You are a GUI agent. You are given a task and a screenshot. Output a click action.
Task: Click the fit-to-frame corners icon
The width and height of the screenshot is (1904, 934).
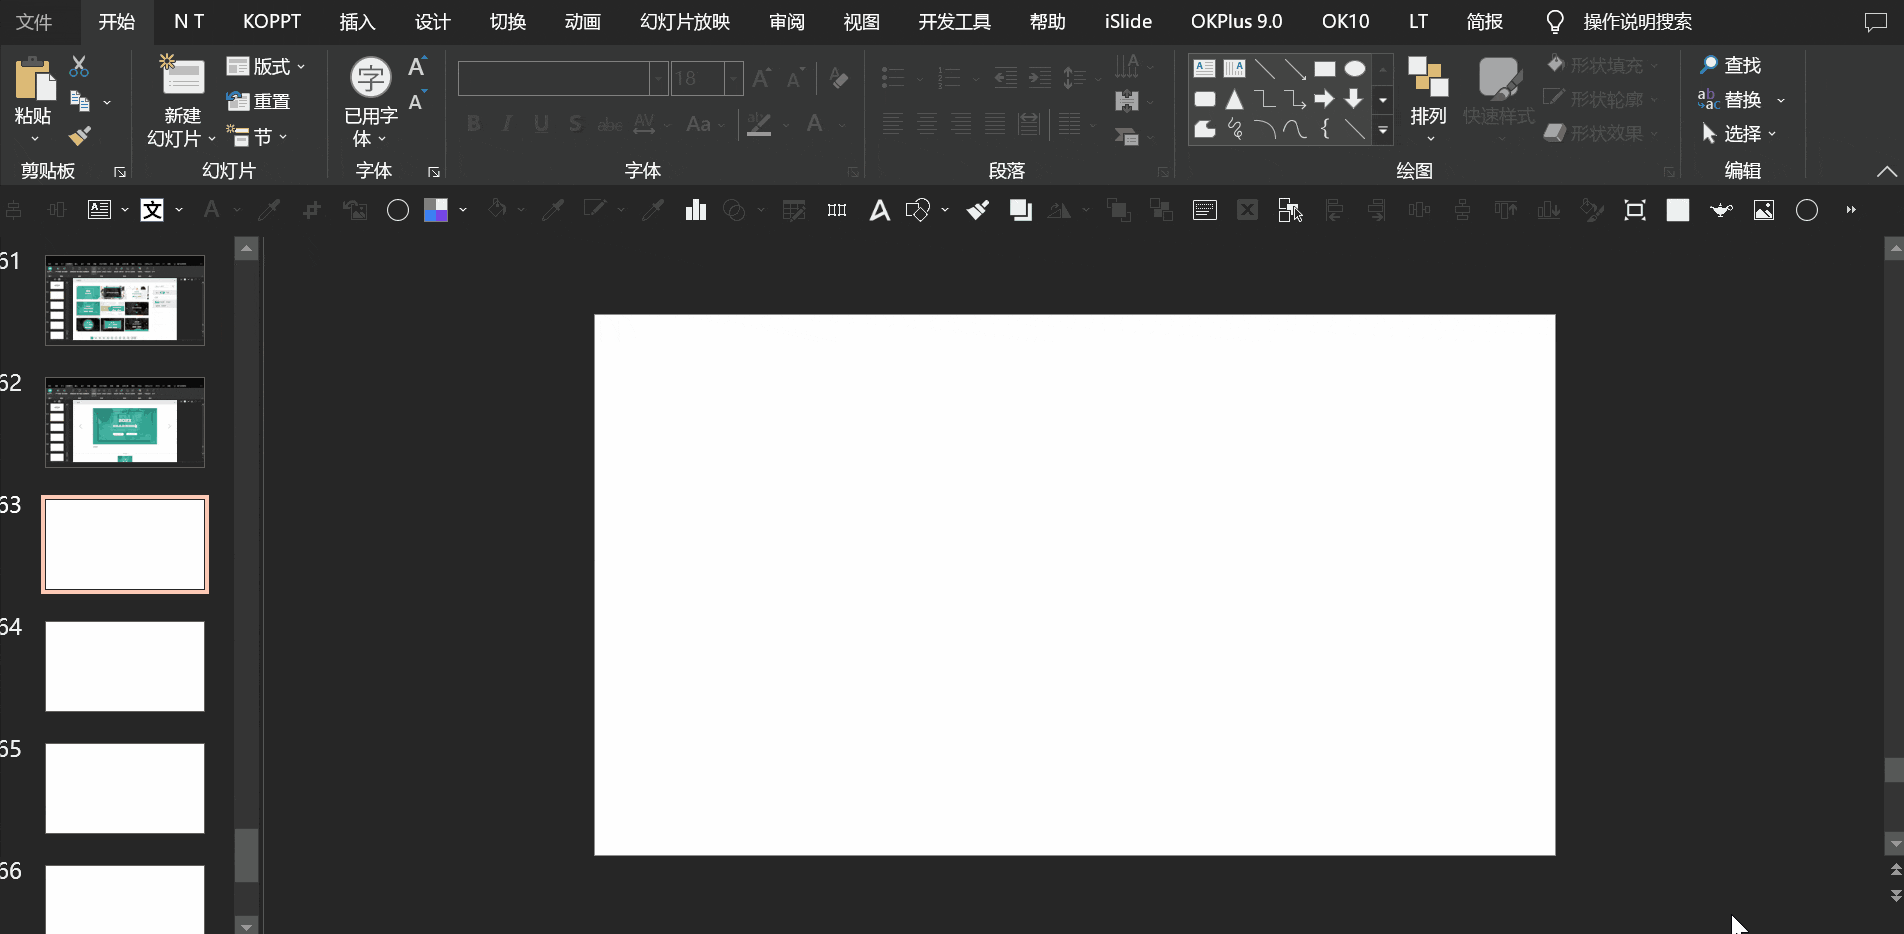(1635, 210)
